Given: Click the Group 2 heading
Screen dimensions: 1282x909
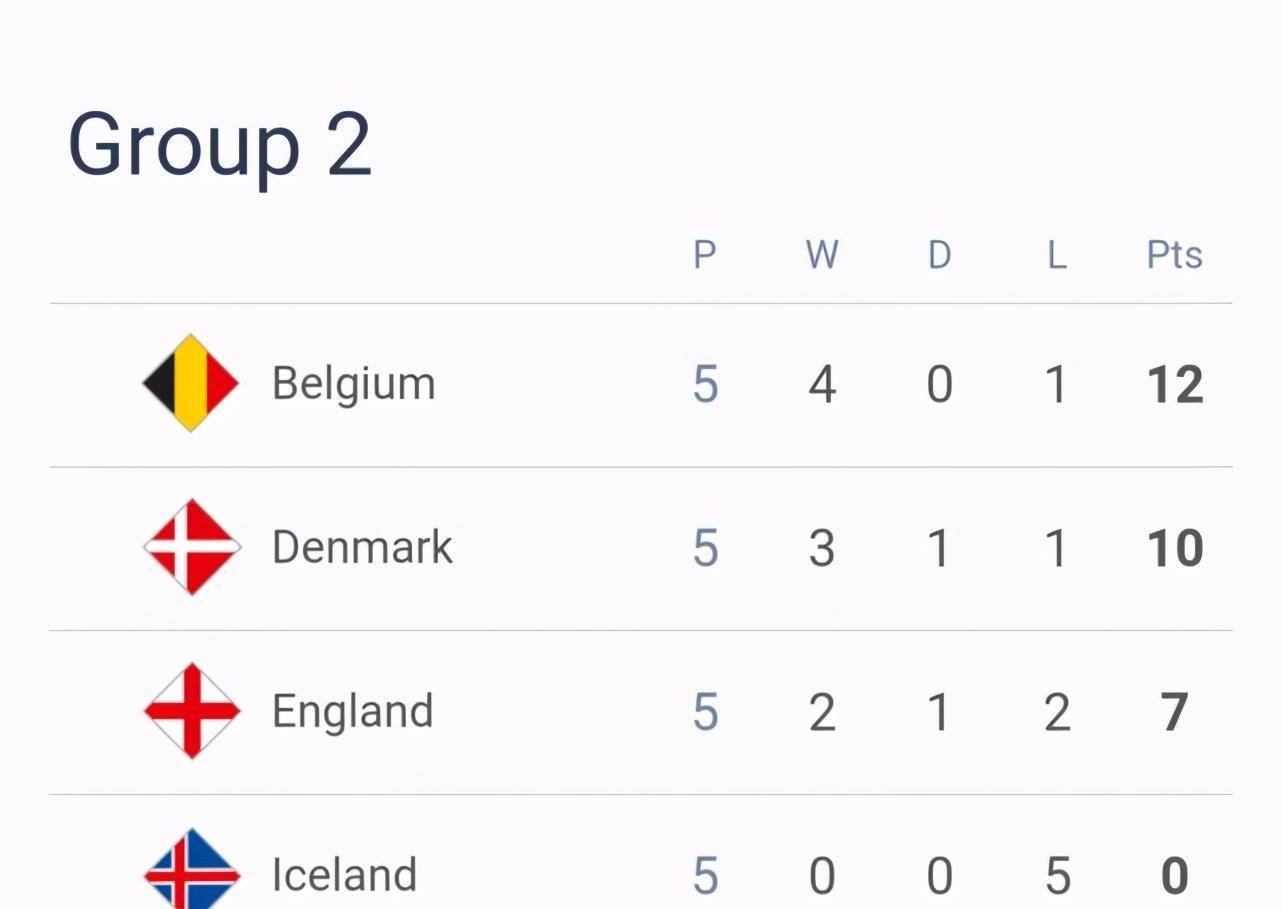Looking at the screenshot, I should (220, 146).
